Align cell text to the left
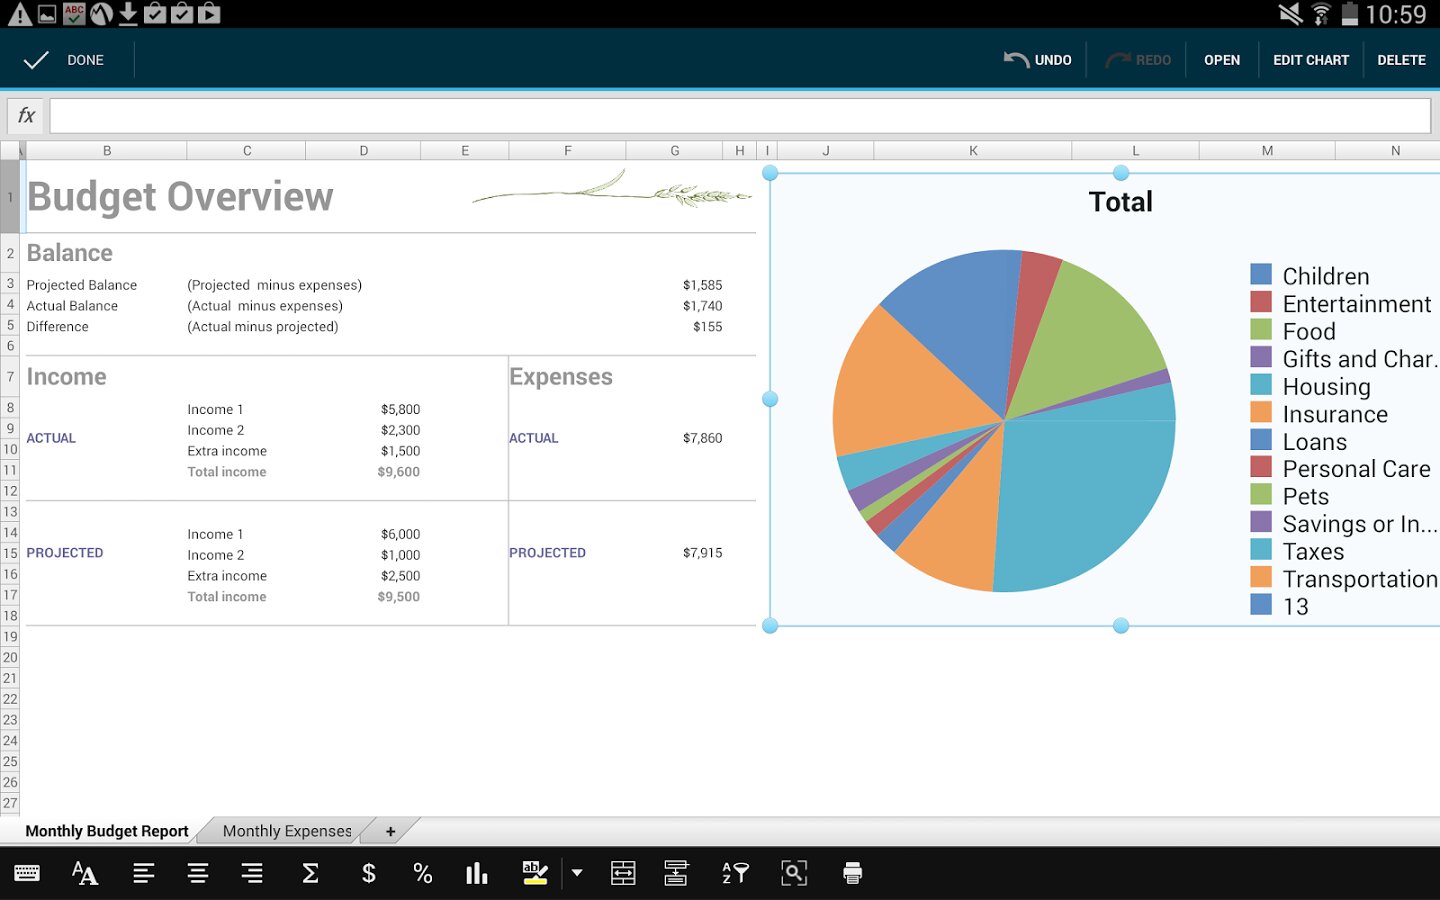The image size is (1440, 900). pos(144,873)
